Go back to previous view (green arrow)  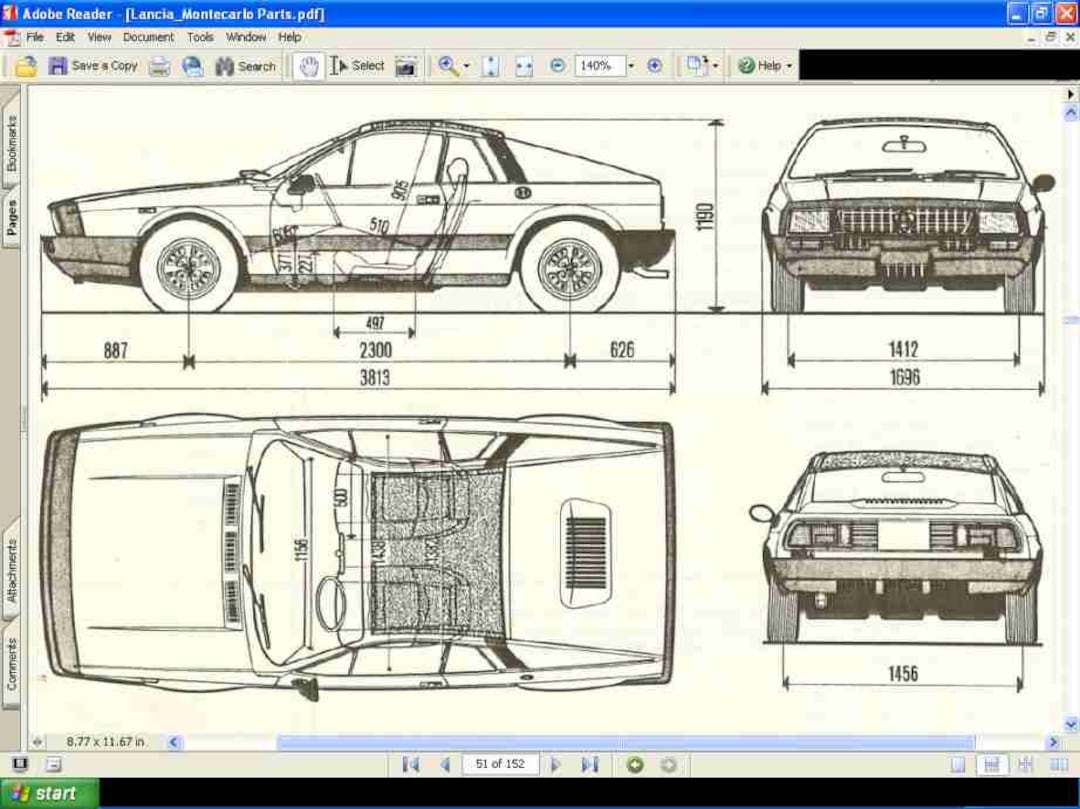[634, 764]
